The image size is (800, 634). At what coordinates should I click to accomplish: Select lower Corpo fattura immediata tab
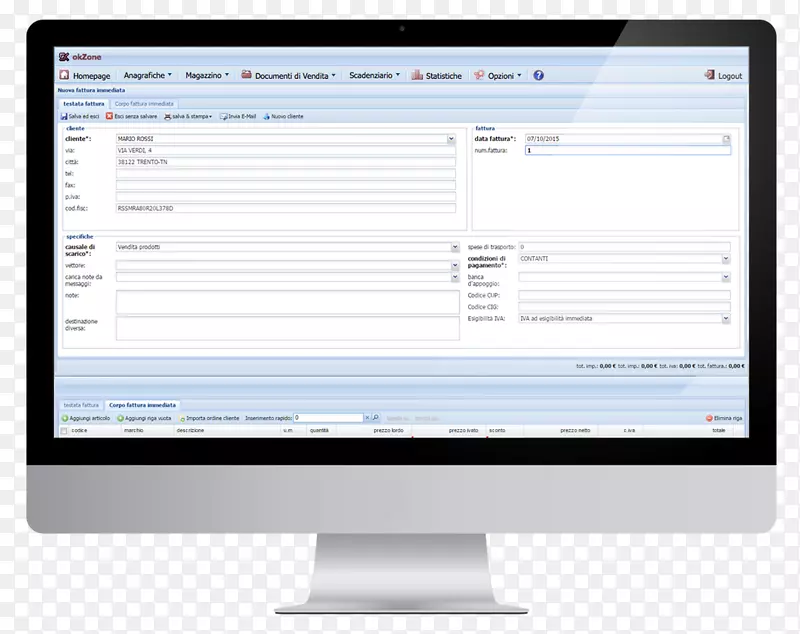[x=142, y=405]
